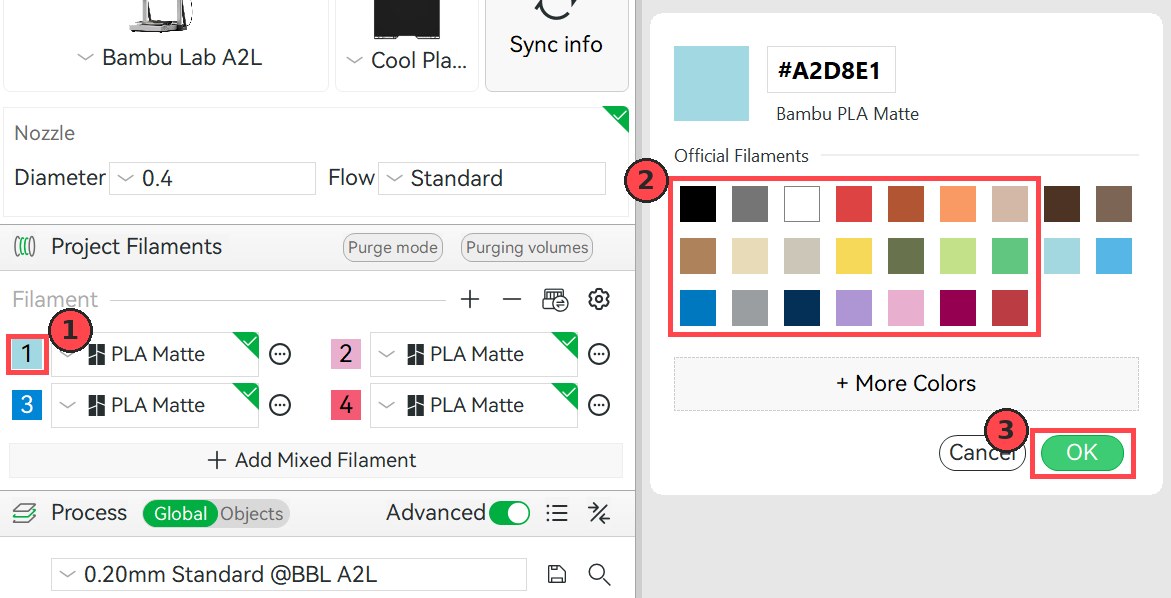Screen dimensions: 1171x598
Task: Select the dark gray official filament color
Action: pos(750,205)
